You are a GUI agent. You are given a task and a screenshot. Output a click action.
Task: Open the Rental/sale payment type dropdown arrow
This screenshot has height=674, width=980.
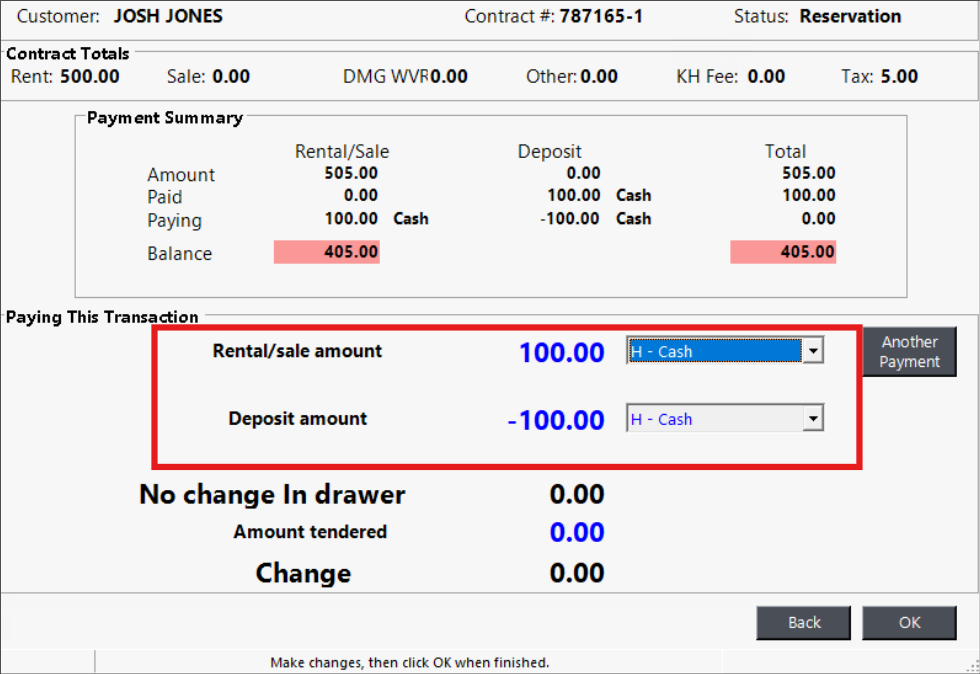814,352
